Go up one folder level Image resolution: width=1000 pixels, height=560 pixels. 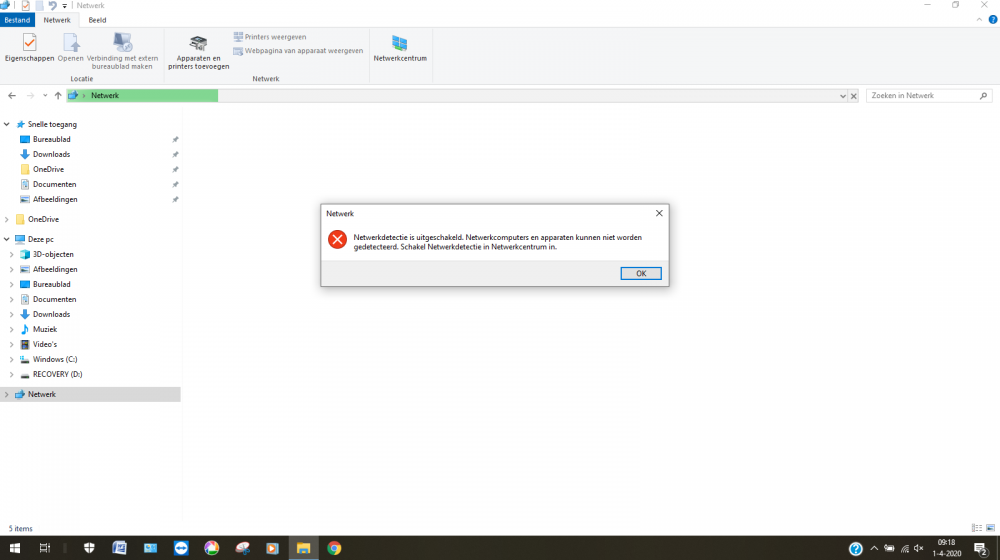pos(58,96)
